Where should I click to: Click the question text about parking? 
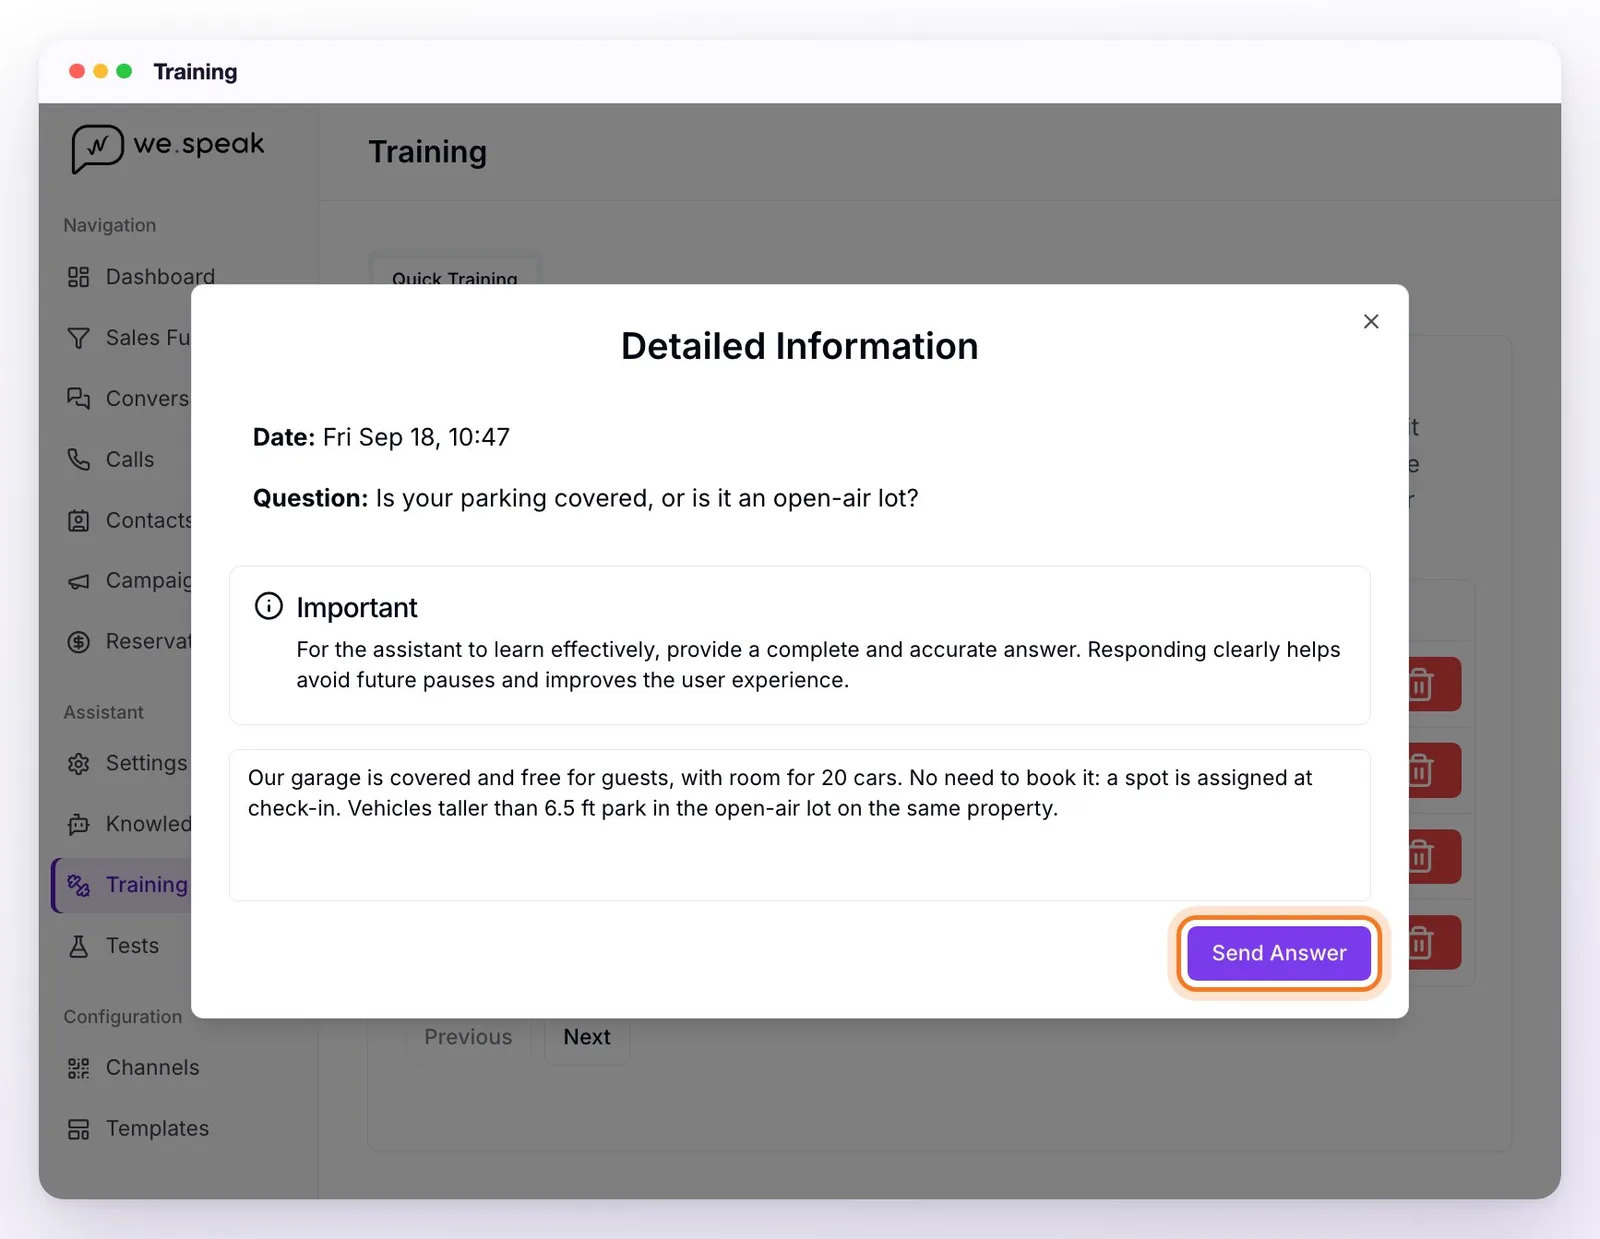pyautogui.click(x=647, y=498)
